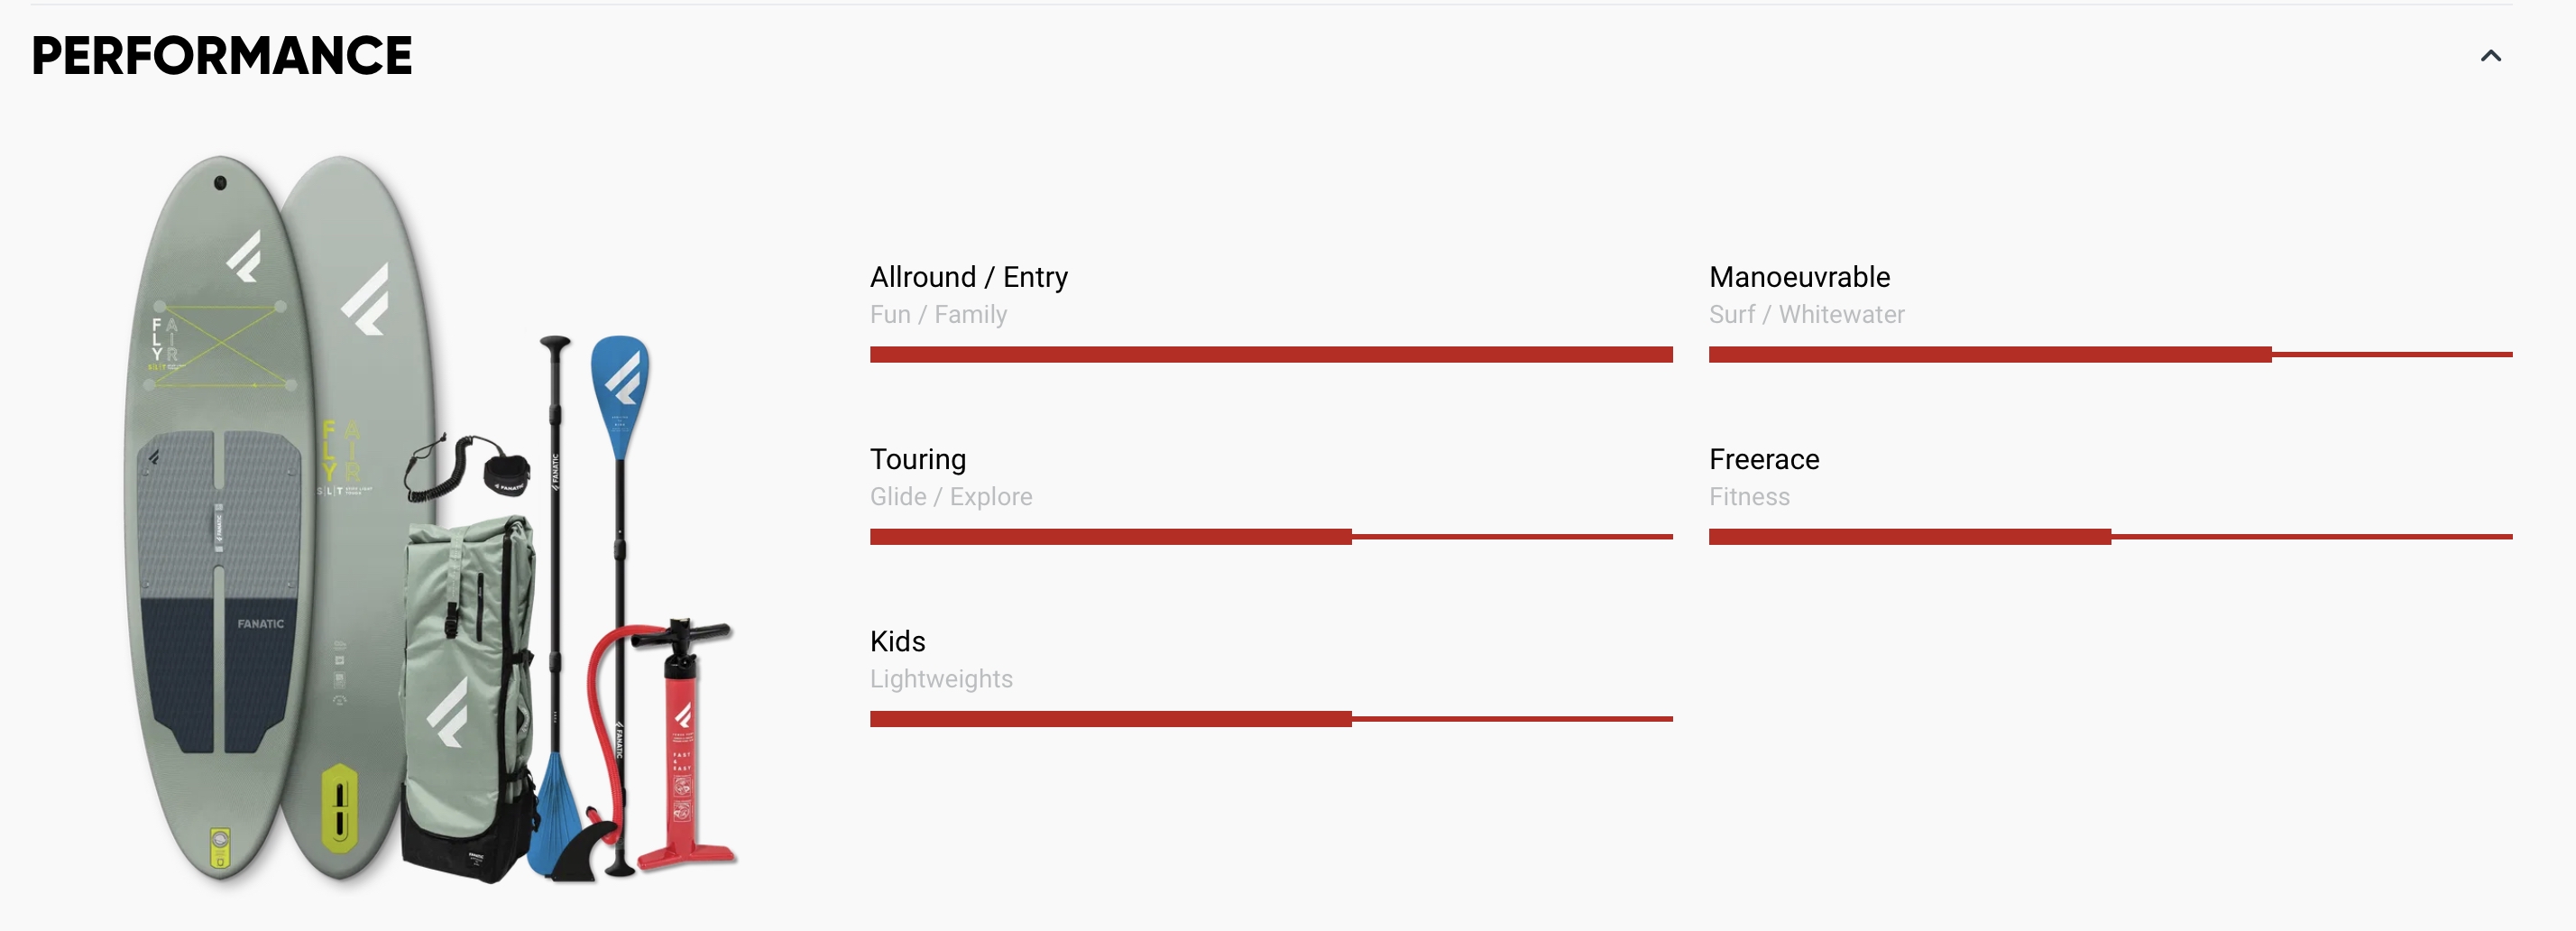The image size is (2576, 931).
Task: Click the Manoeuvrable rating bar
Action: pyautogui.click(x=2110, y=354)
